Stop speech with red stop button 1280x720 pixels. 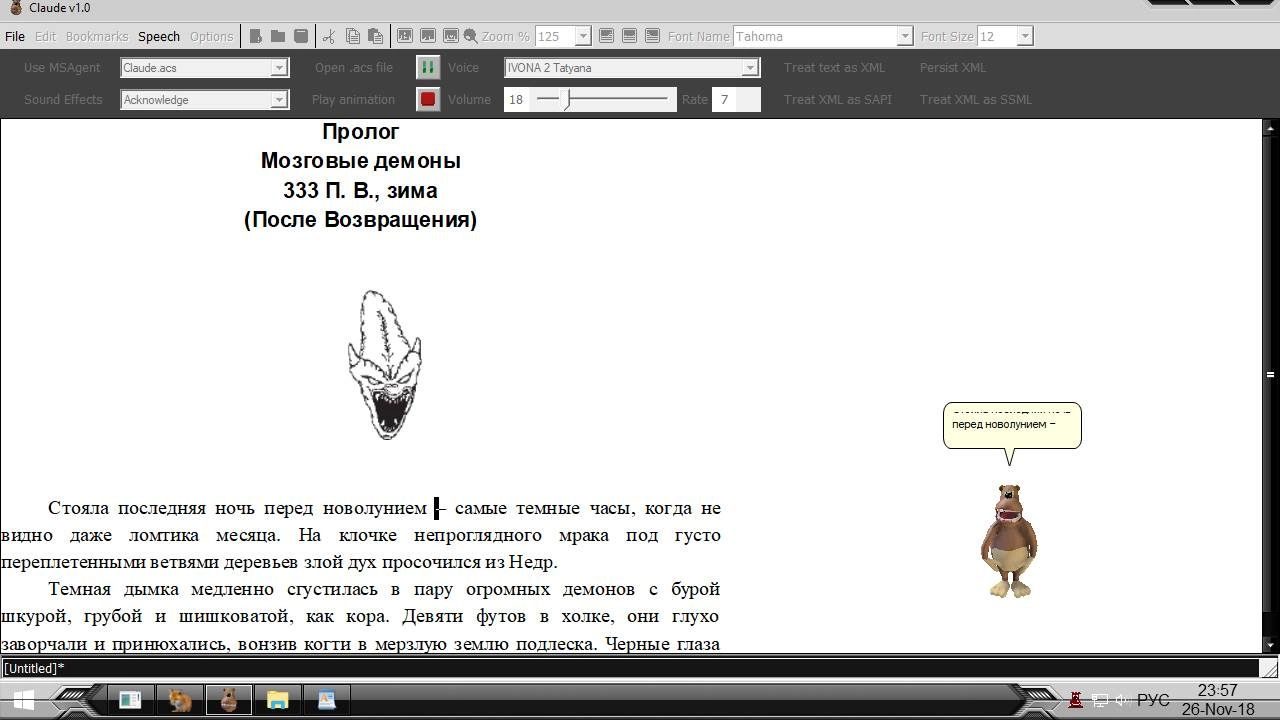[428, 99]
